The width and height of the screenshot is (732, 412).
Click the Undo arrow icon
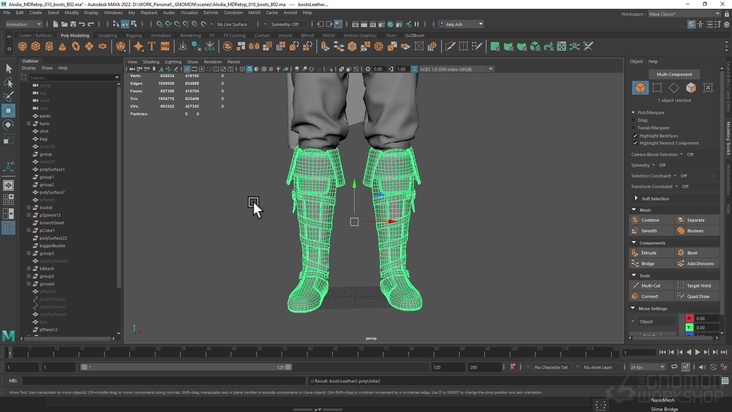pyautogui.click(x=82, y=24)
